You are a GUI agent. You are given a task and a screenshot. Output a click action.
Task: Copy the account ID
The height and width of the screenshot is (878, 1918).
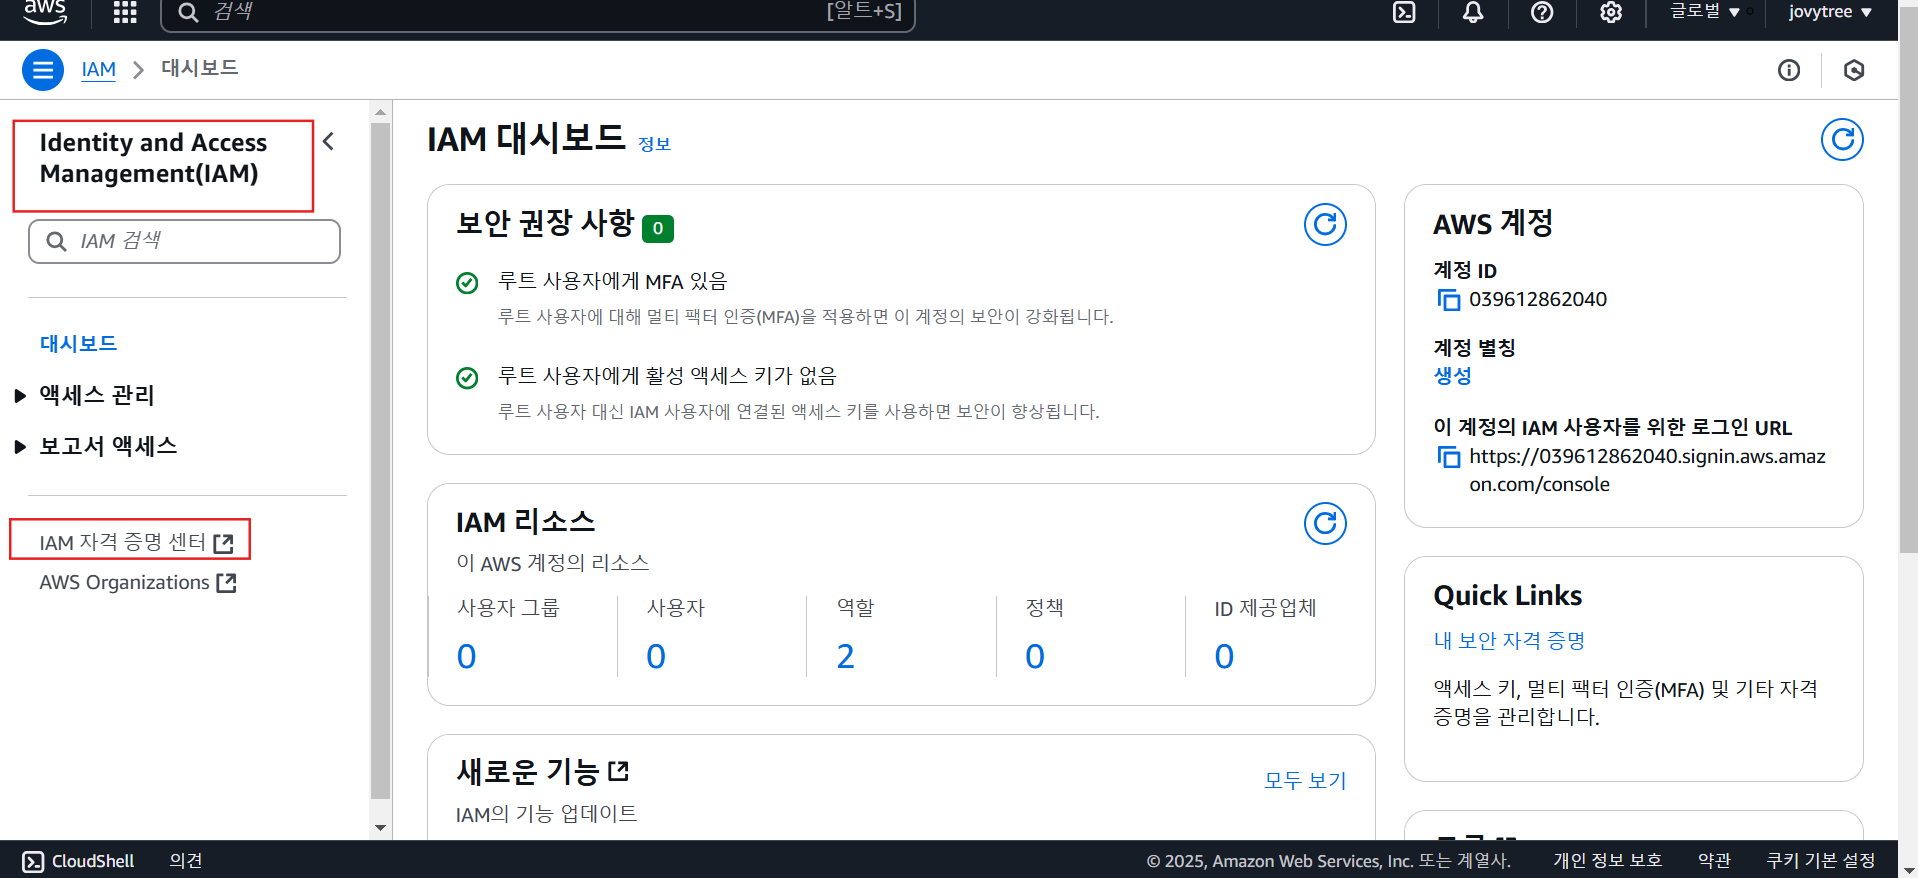(x=1448, y=299)
